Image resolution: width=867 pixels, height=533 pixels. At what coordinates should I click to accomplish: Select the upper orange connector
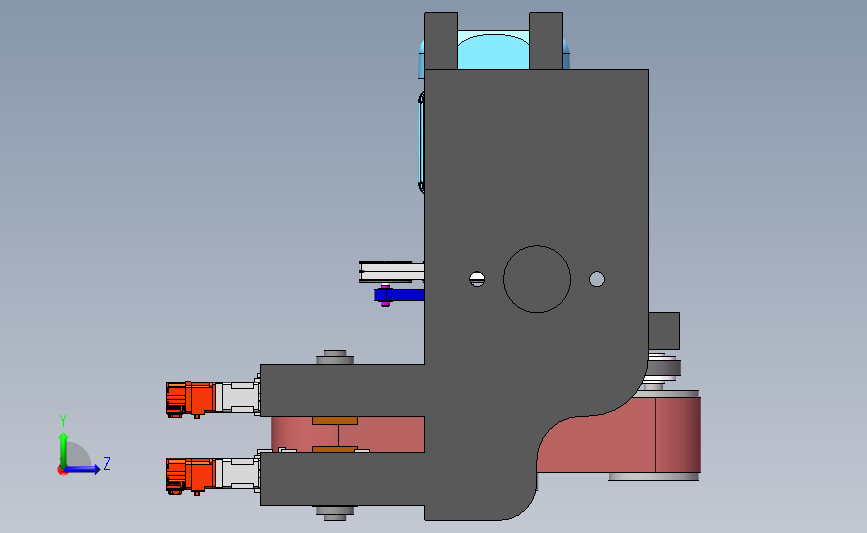point(190,399)
